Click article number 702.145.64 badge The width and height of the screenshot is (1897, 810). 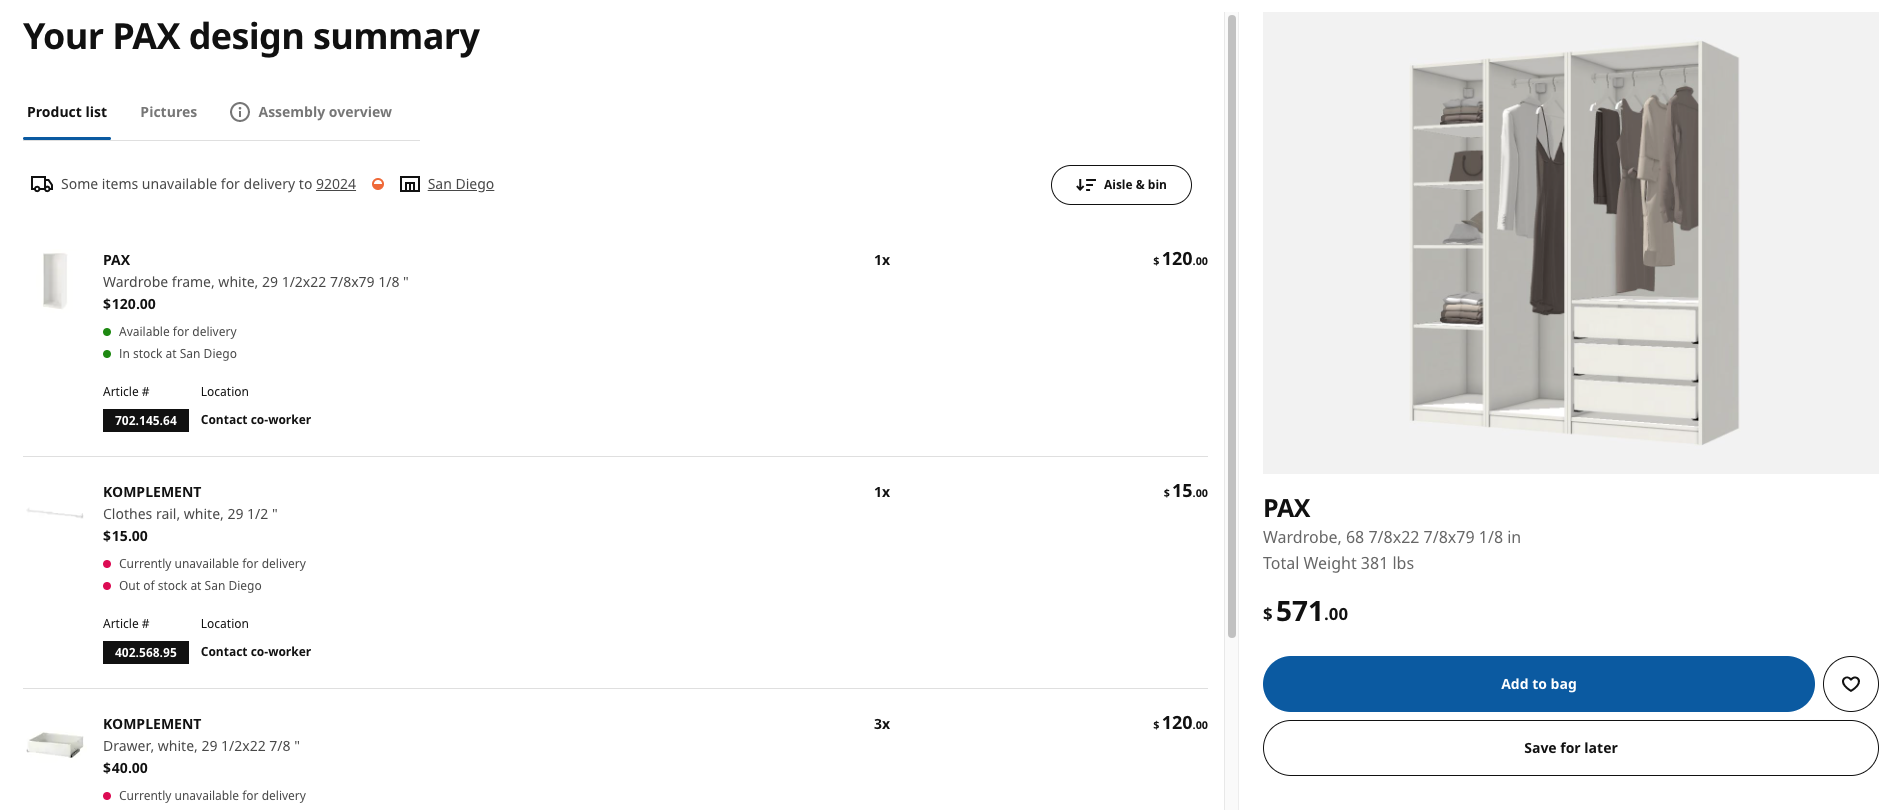(x=146, y=421)
